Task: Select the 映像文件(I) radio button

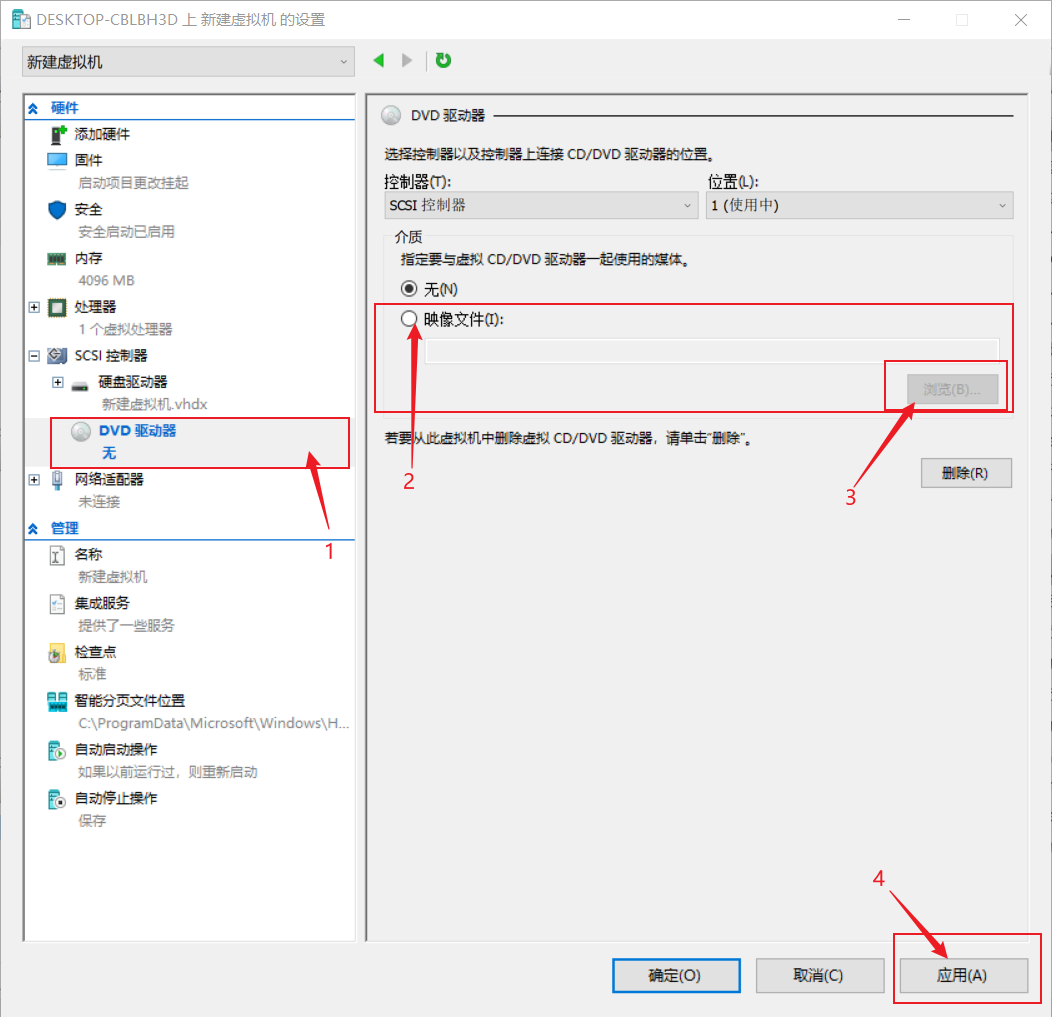Action: (x=408, y=319)
